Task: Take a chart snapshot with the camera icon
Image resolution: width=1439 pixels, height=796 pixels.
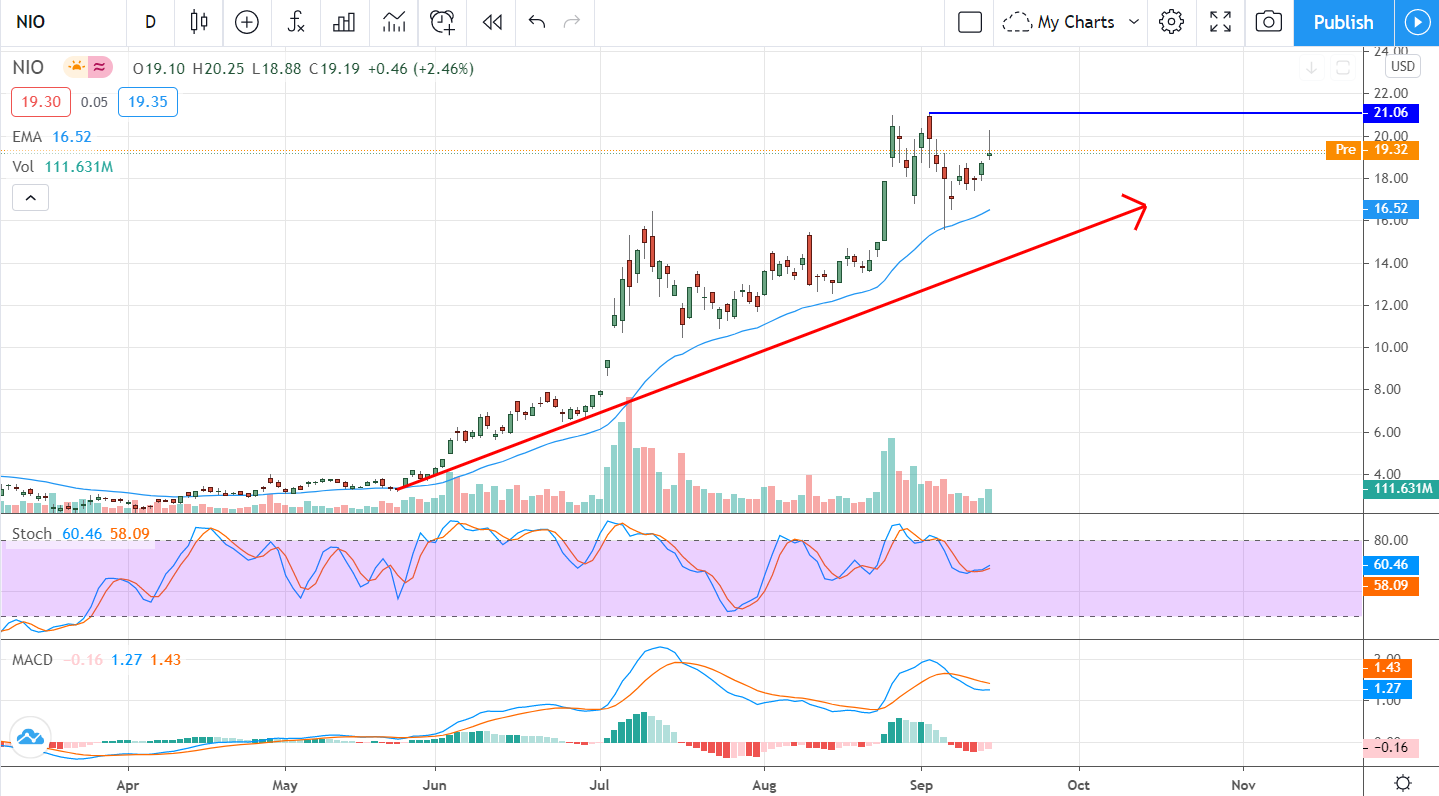Action: (1268, 22)
